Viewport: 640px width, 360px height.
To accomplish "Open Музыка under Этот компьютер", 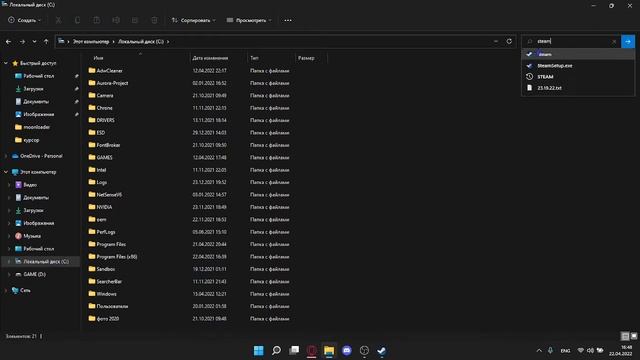I will [x=31, y=236].
